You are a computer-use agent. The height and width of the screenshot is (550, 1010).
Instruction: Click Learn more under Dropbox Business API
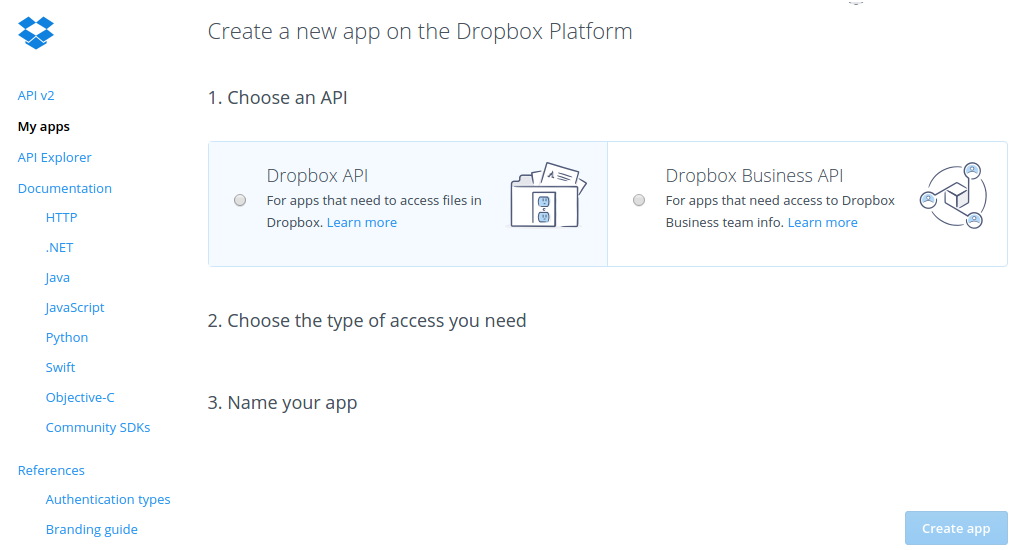click(x=823, y=222)
